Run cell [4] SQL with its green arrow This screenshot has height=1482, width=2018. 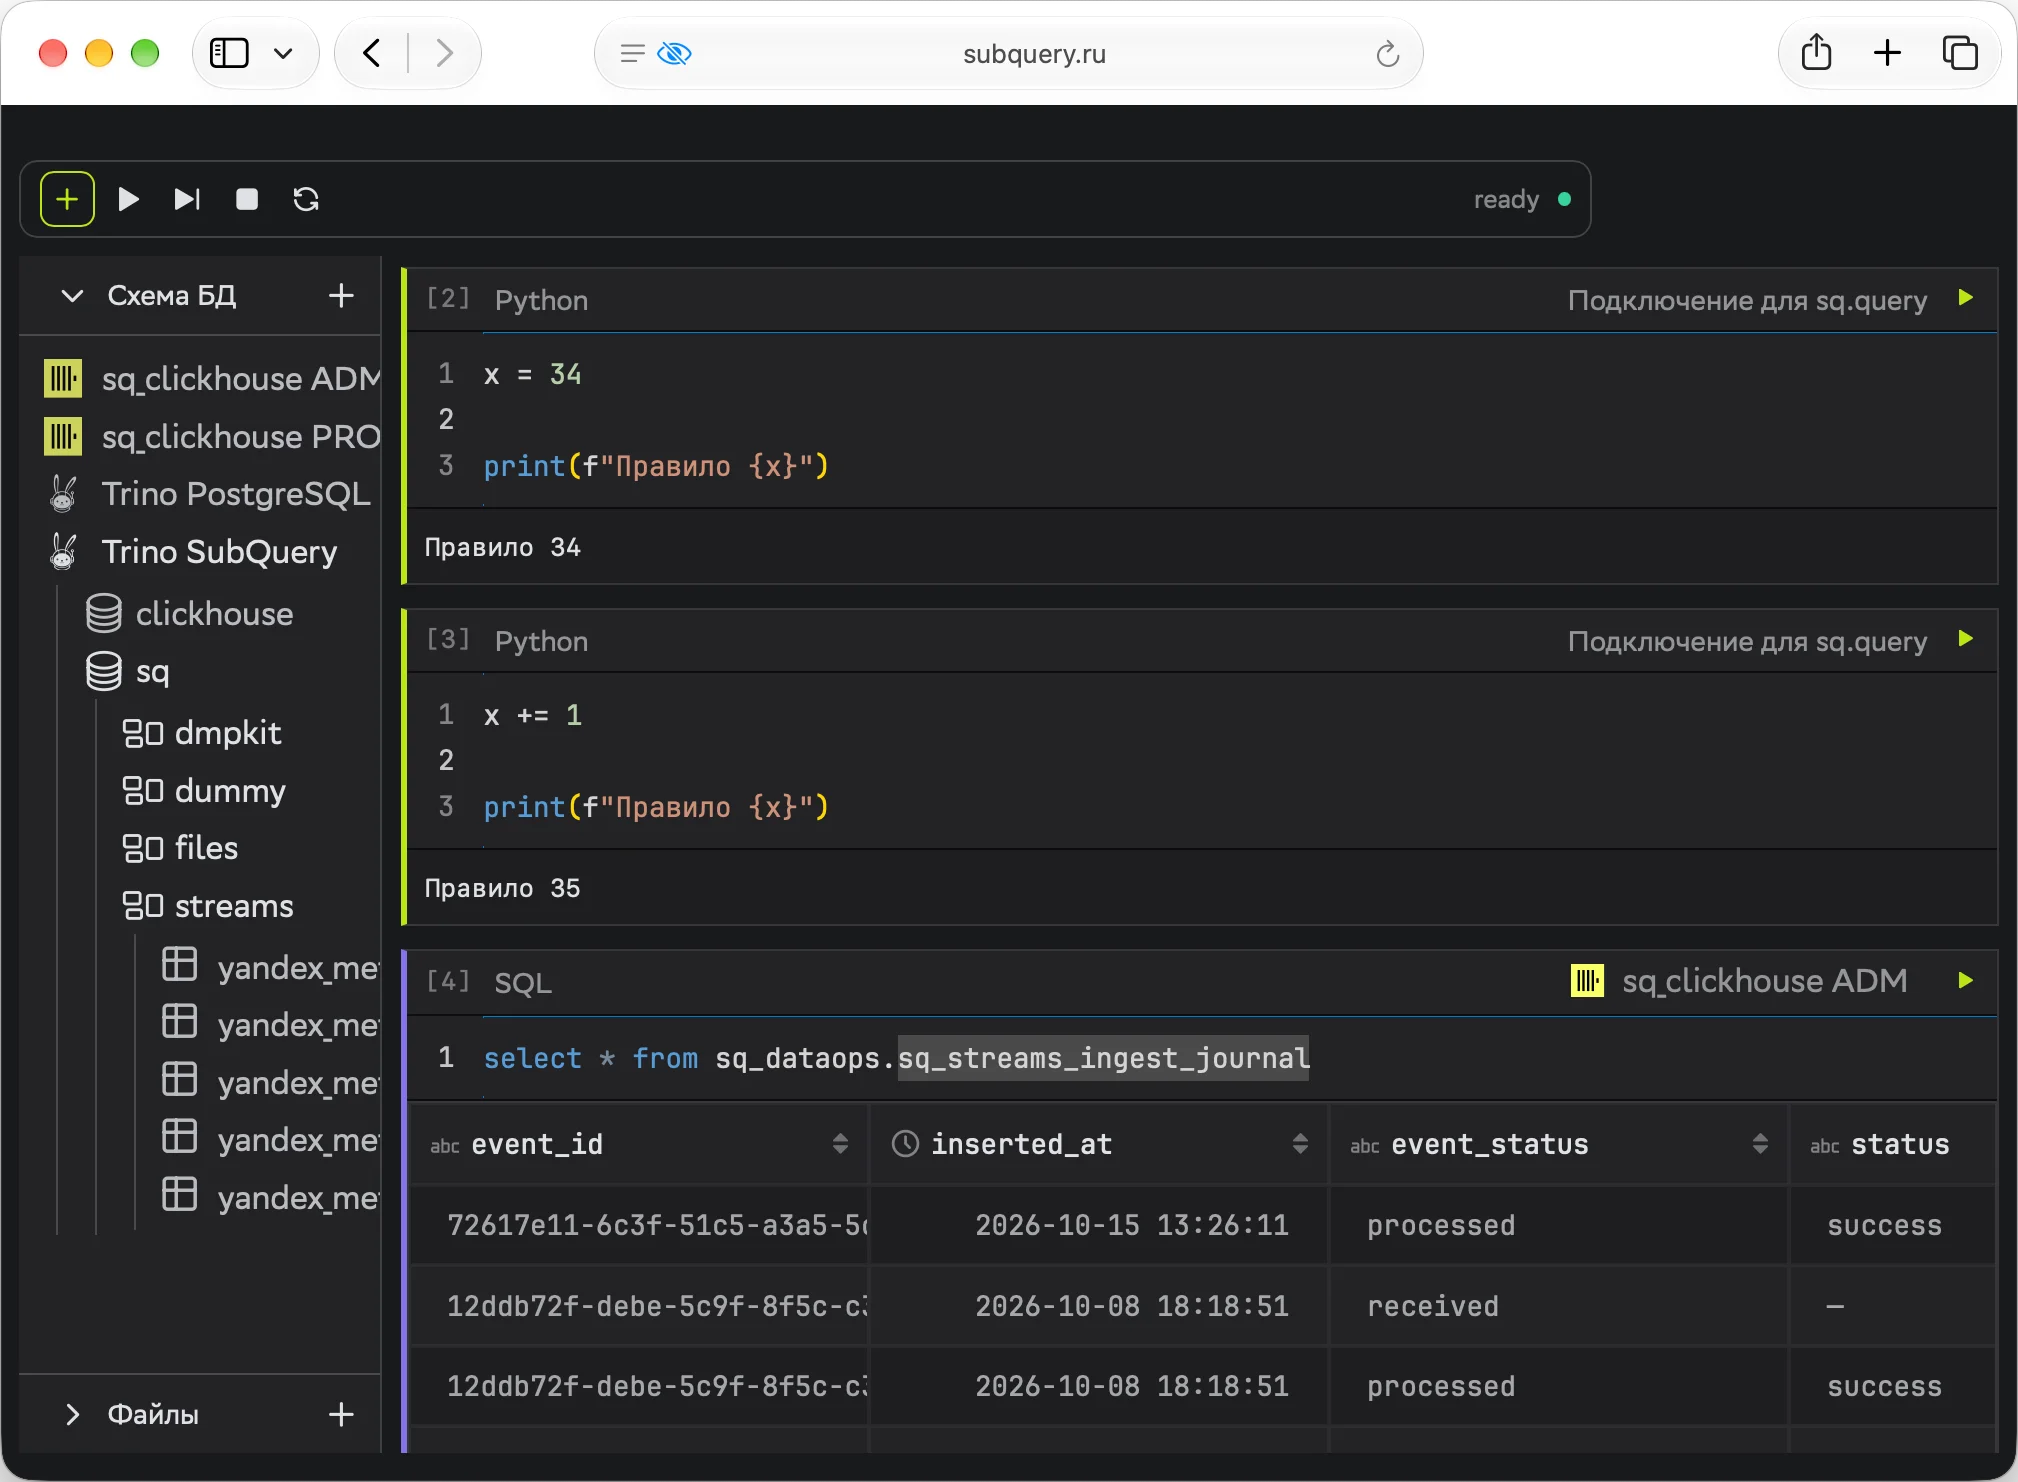pos(1965,980)
